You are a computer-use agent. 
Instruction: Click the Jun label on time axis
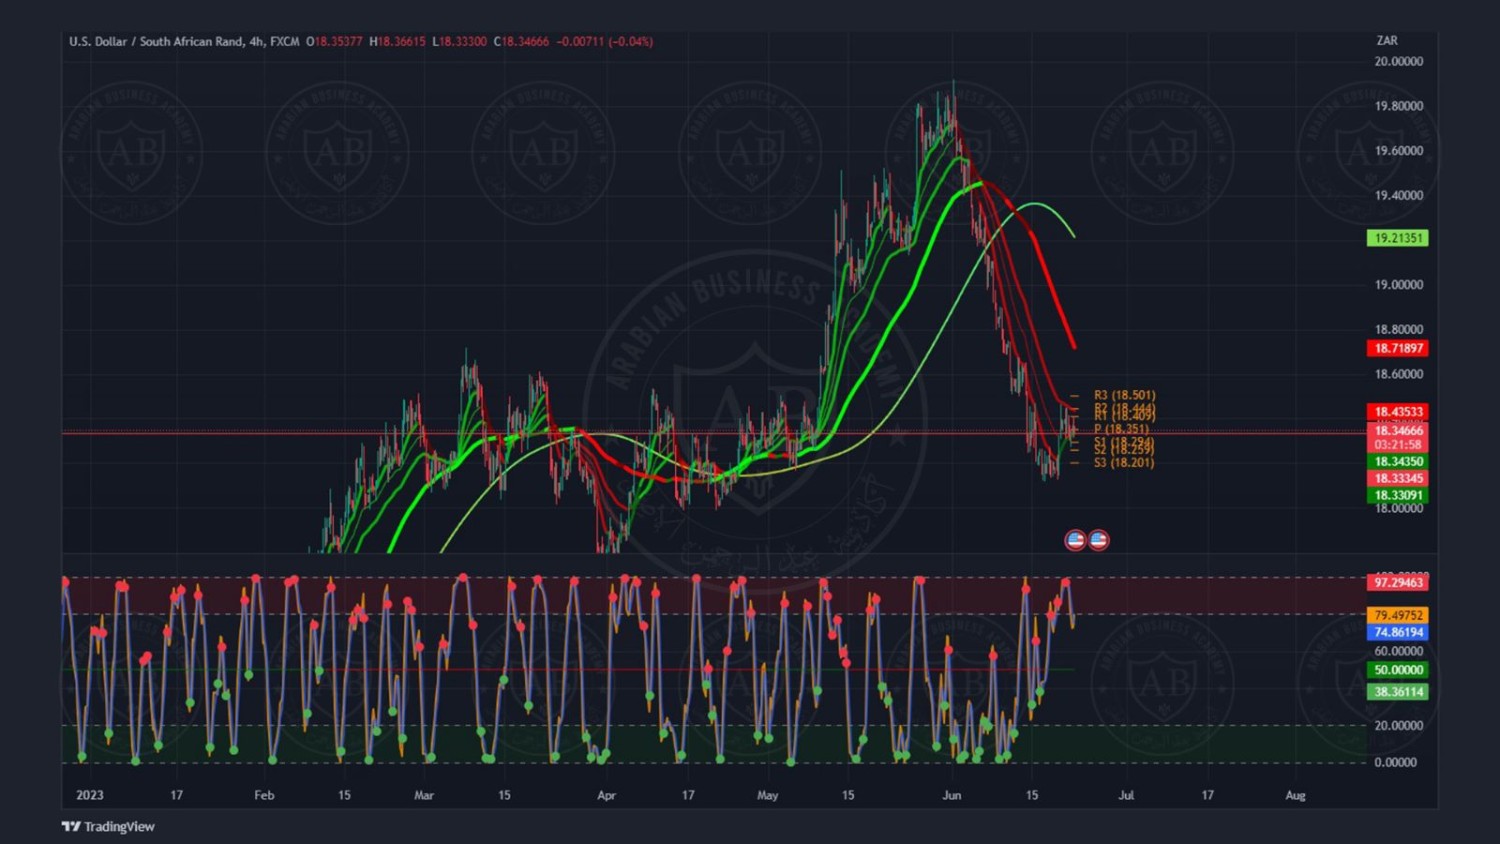tap(951, 796)
